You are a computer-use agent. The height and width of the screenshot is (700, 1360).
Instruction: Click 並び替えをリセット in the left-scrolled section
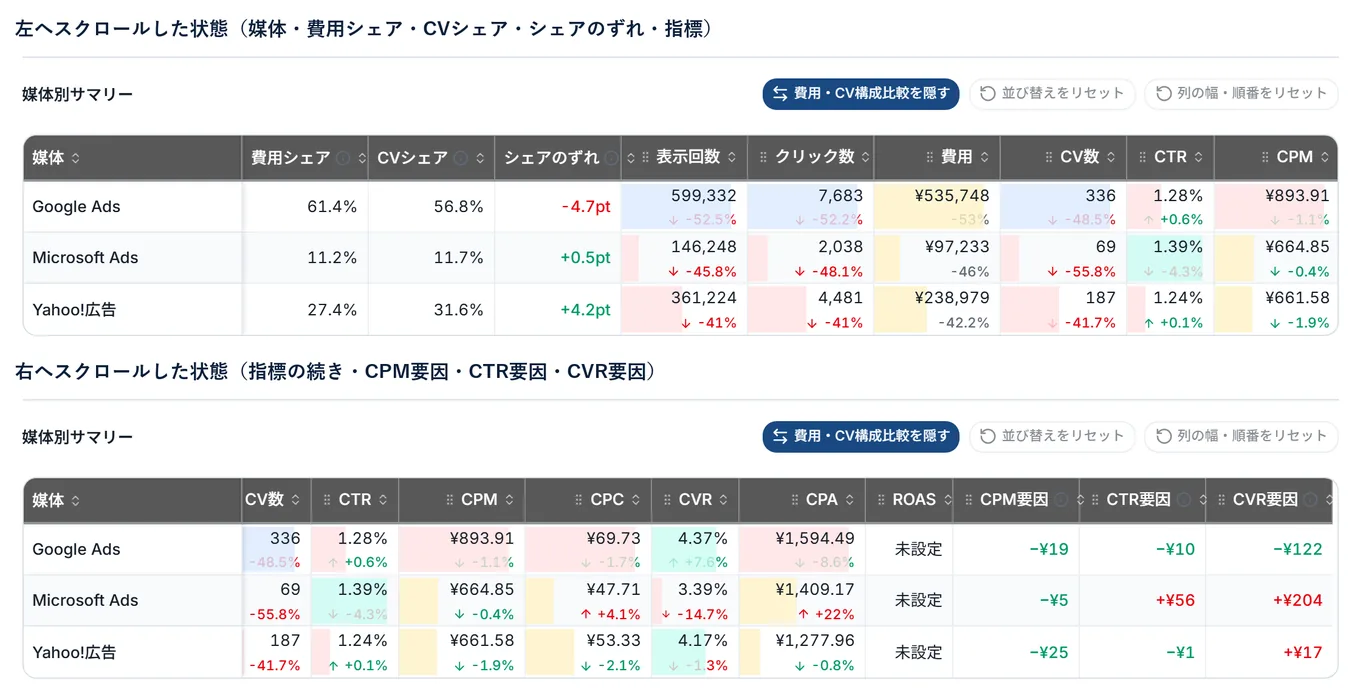tap(1052, 93)
